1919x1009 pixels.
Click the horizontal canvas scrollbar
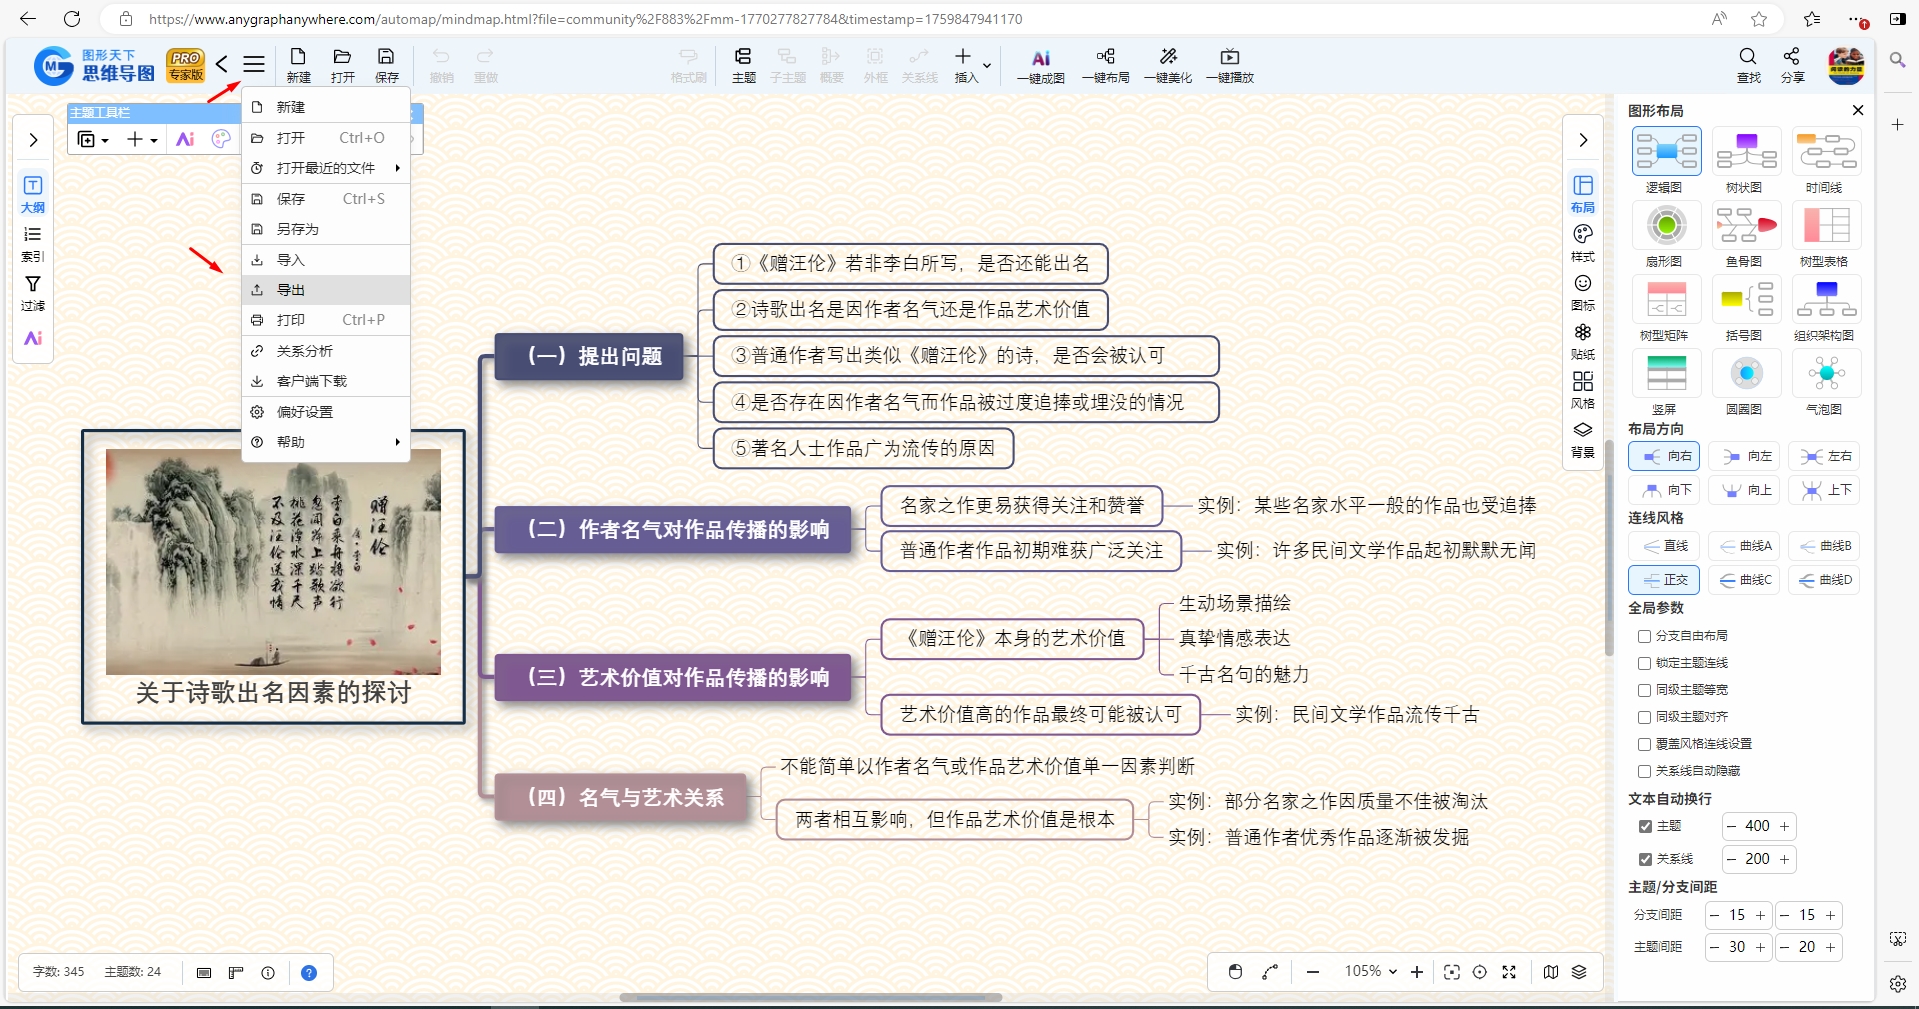pos(810,997)
